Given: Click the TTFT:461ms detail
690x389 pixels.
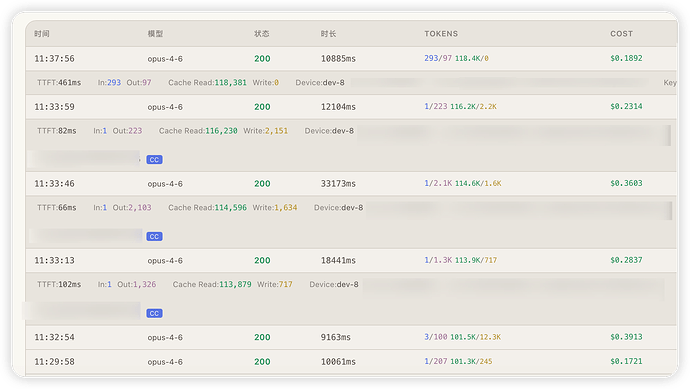Looking at the screenshot, I should click(x=59, y=83).
